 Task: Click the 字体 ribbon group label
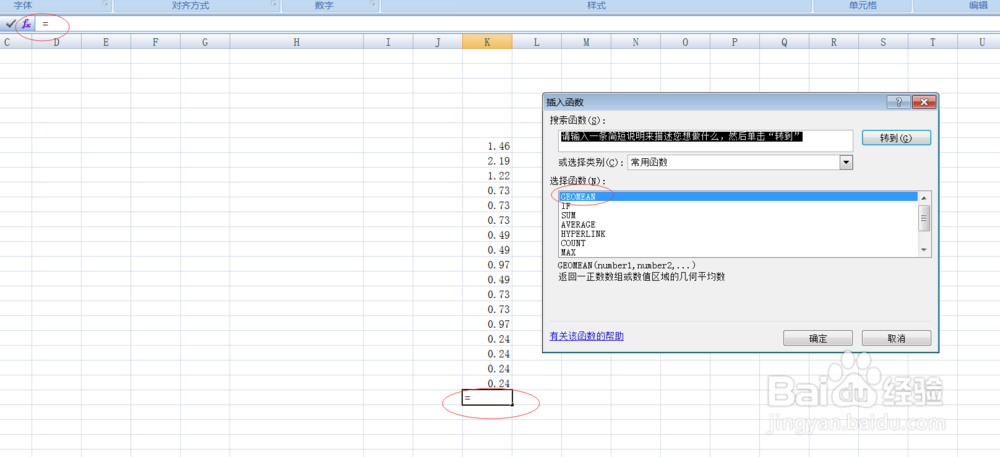pyautogui.click(x=23, y=5)
